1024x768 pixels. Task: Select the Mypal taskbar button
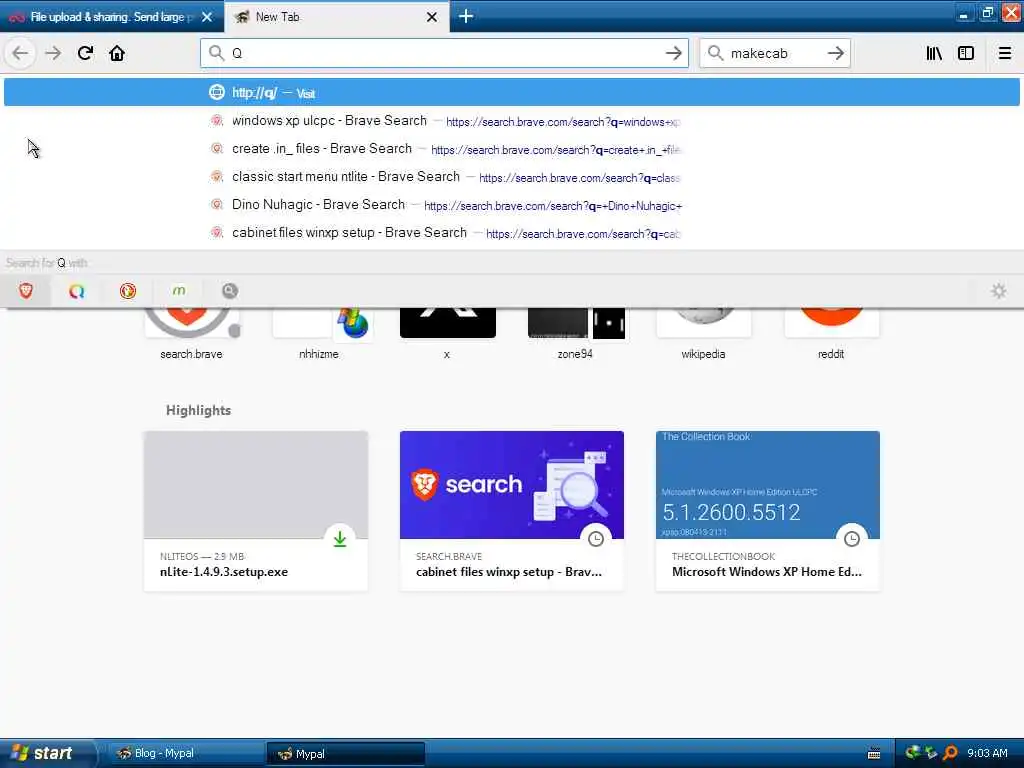345,754
